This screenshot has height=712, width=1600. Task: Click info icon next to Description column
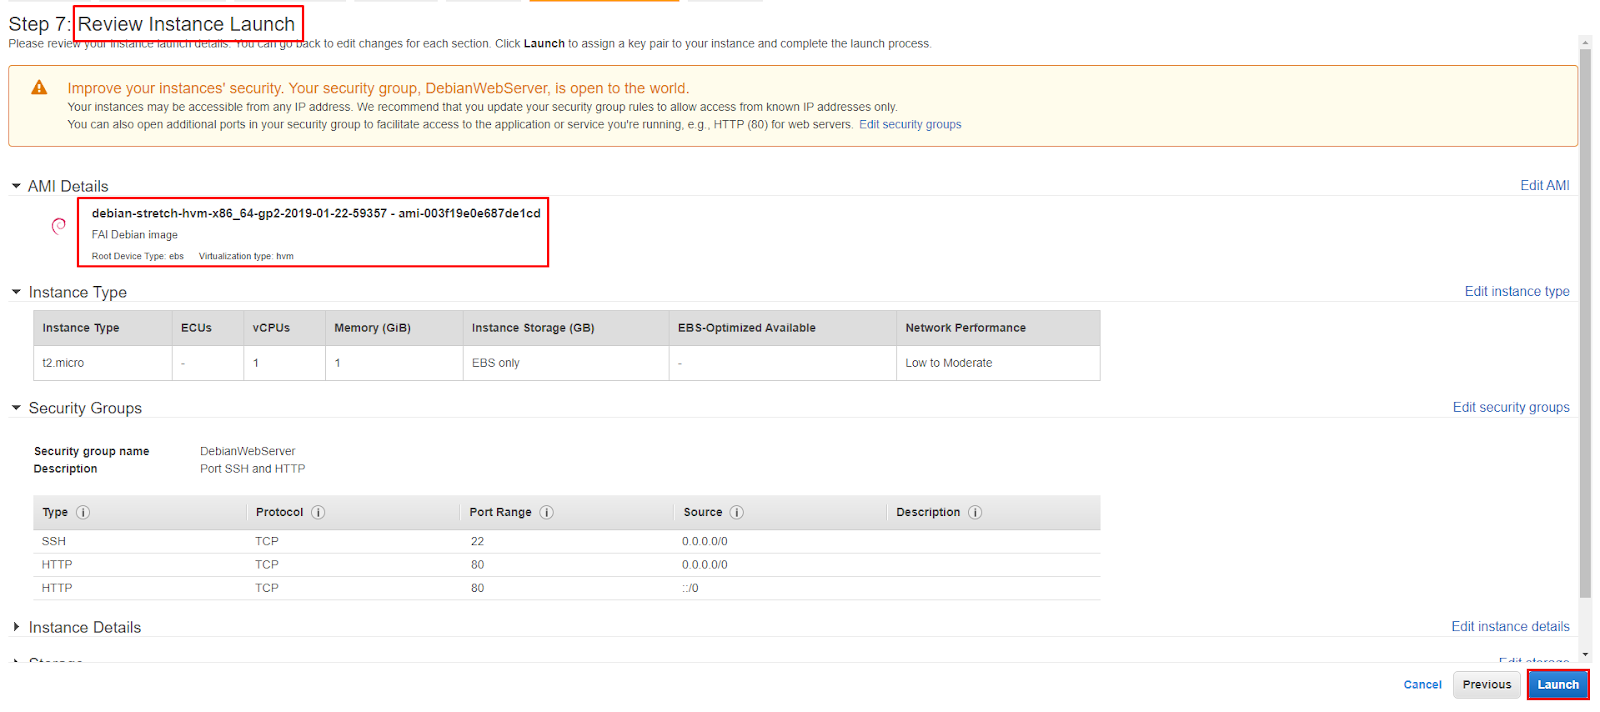(975, 512)
